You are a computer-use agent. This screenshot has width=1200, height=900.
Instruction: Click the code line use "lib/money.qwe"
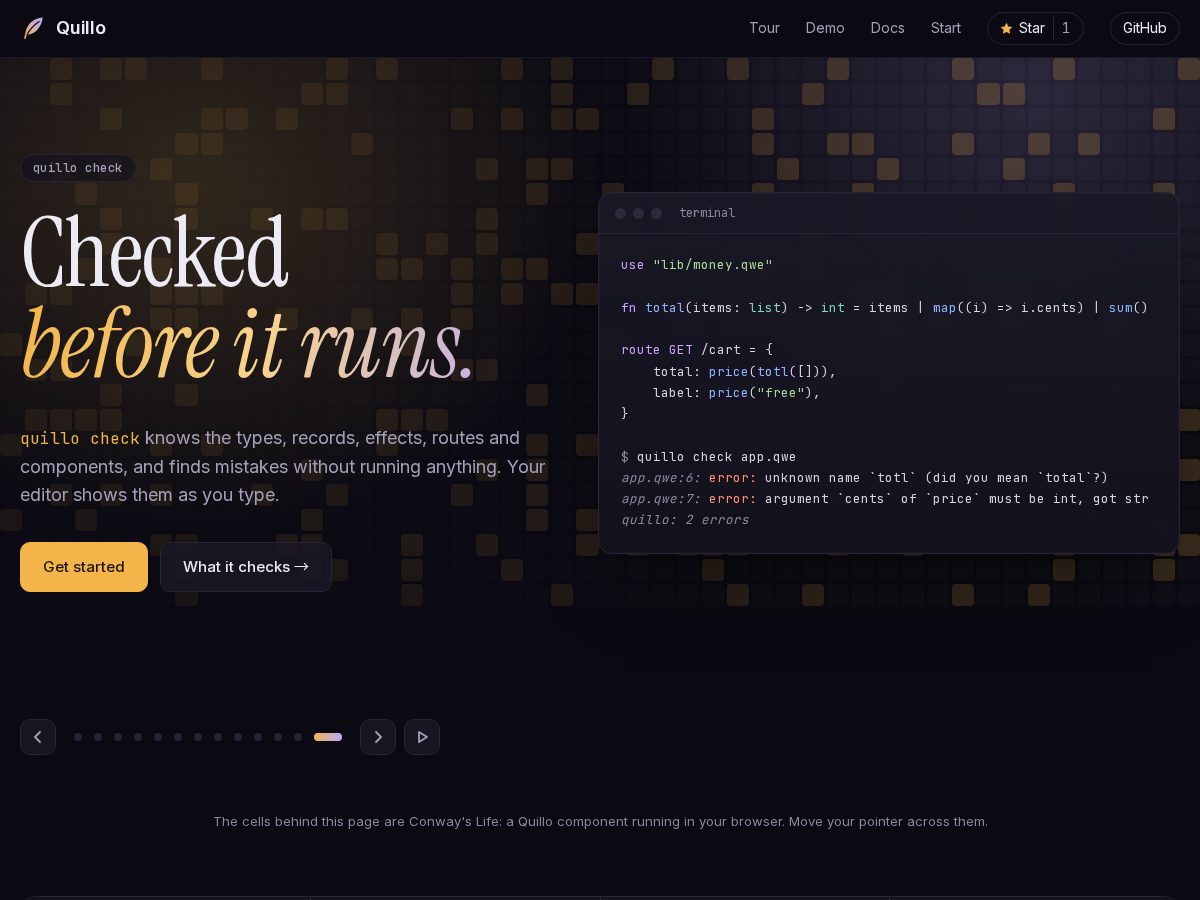(697, 265)
